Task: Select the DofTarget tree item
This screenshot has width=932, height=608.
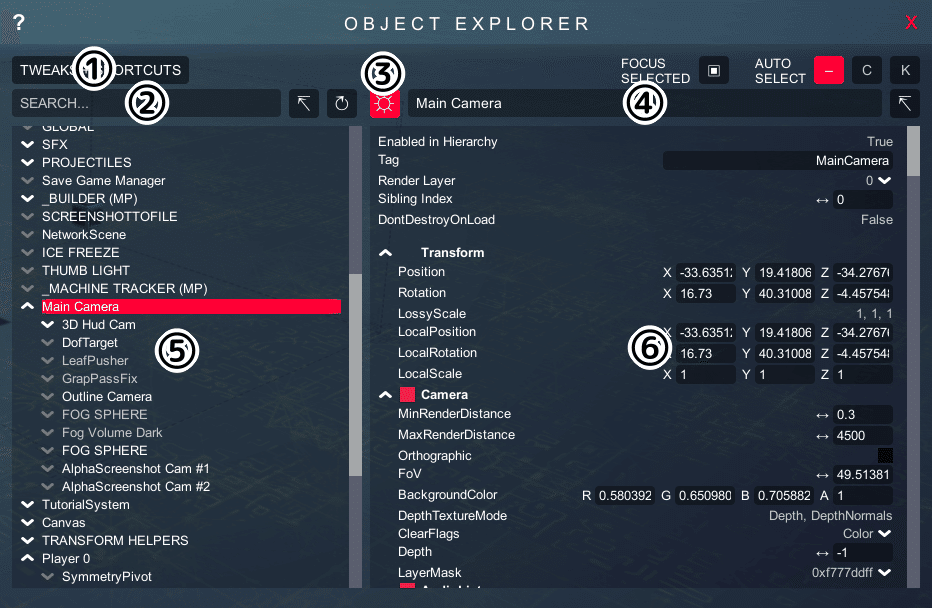Action: pos(90,343)
